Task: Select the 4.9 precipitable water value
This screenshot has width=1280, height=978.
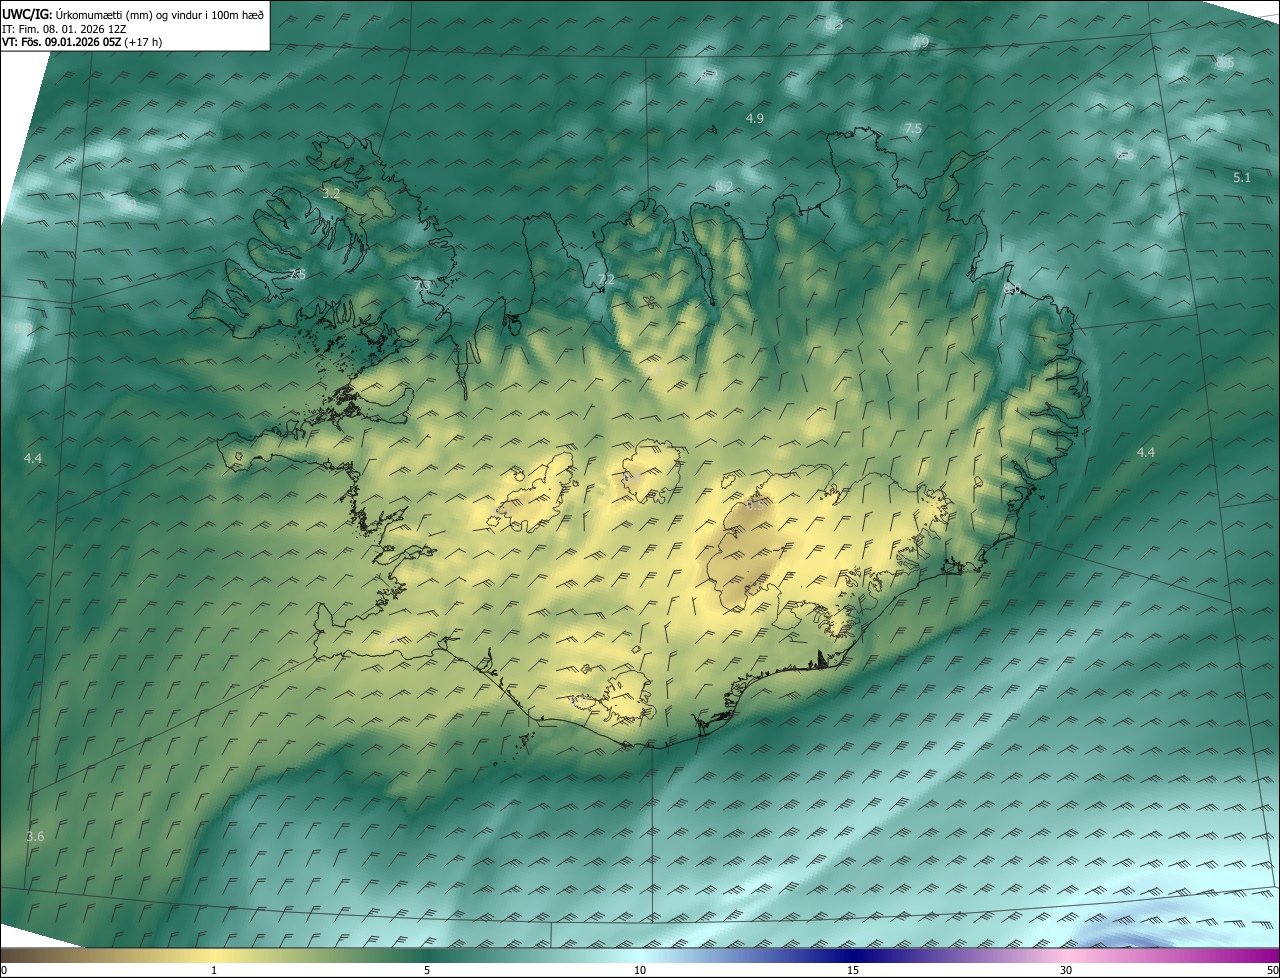Action: pyautogui.click(x=755, y=118)
